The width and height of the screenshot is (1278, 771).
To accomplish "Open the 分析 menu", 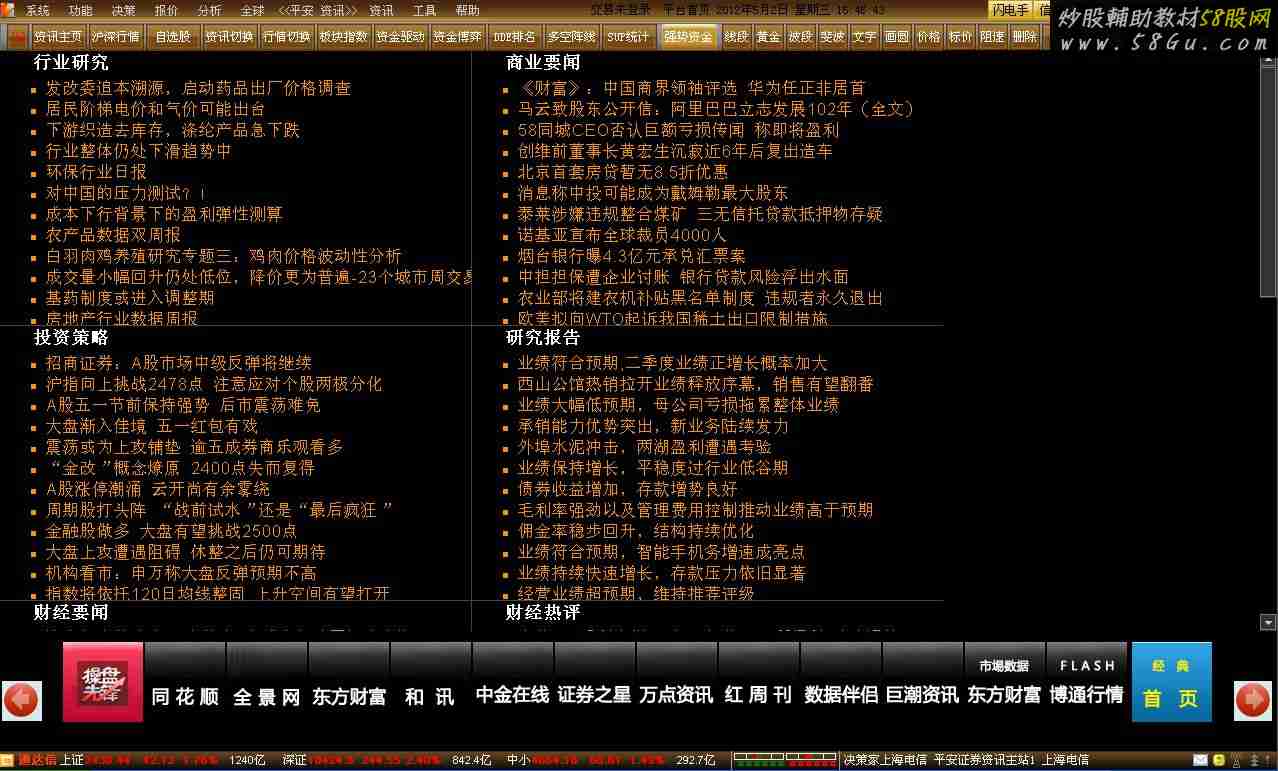I will (209, 10).
